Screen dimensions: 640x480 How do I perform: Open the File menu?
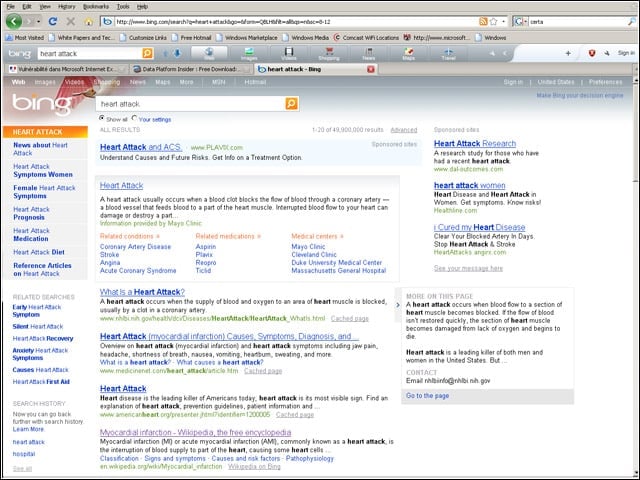click(x=11, y=7)
